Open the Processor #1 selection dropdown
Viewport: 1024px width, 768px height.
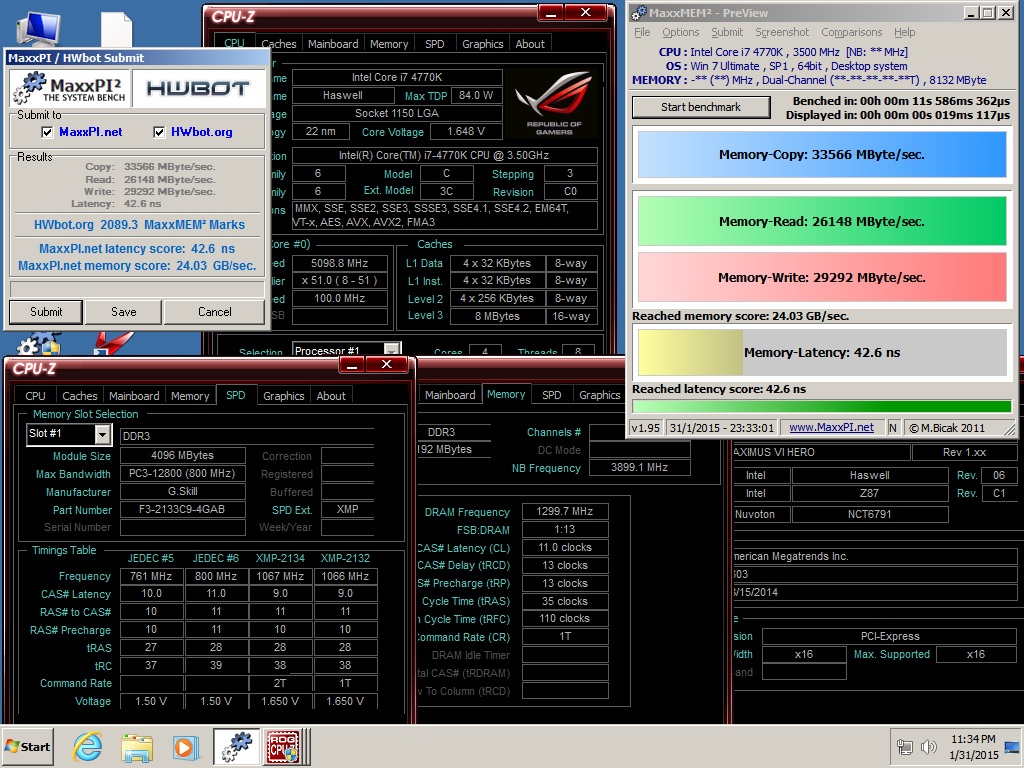[x=391, y=349]
